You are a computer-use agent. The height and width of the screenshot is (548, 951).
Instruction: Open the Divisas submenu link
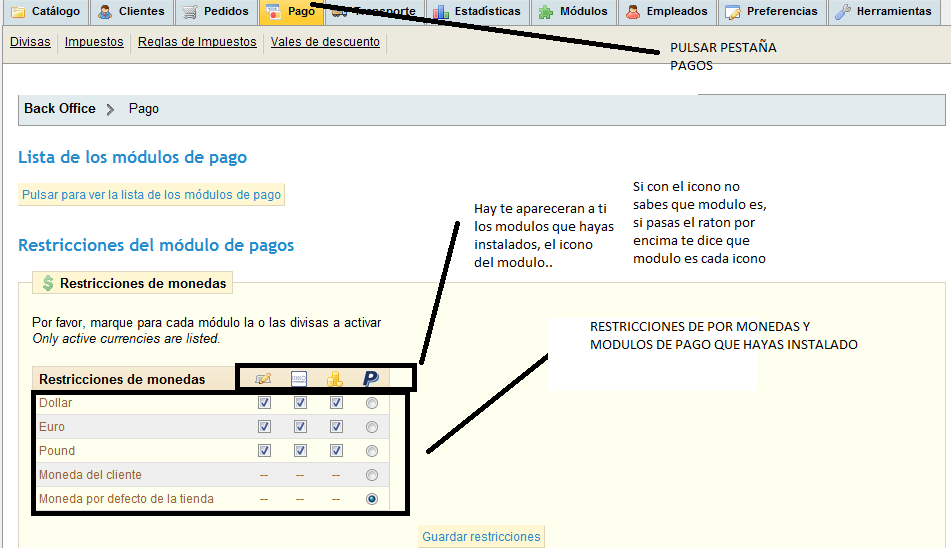[x=30, y=42]
